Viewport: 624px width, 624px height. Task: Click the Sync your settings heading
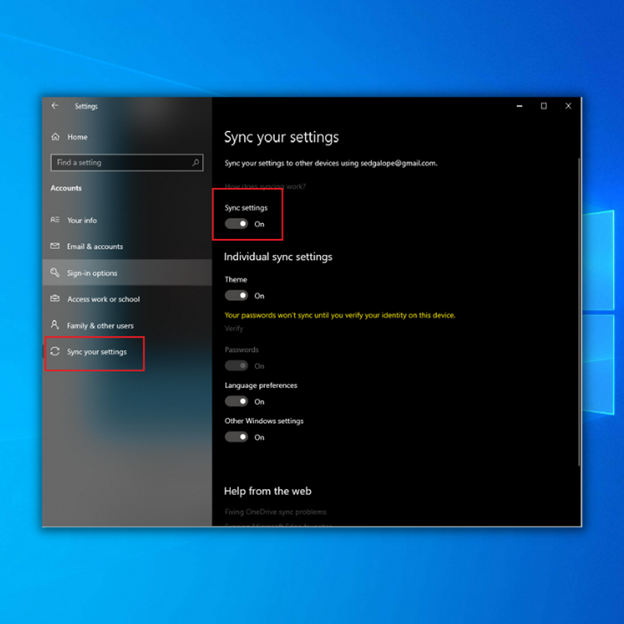(x=281, y=137)
